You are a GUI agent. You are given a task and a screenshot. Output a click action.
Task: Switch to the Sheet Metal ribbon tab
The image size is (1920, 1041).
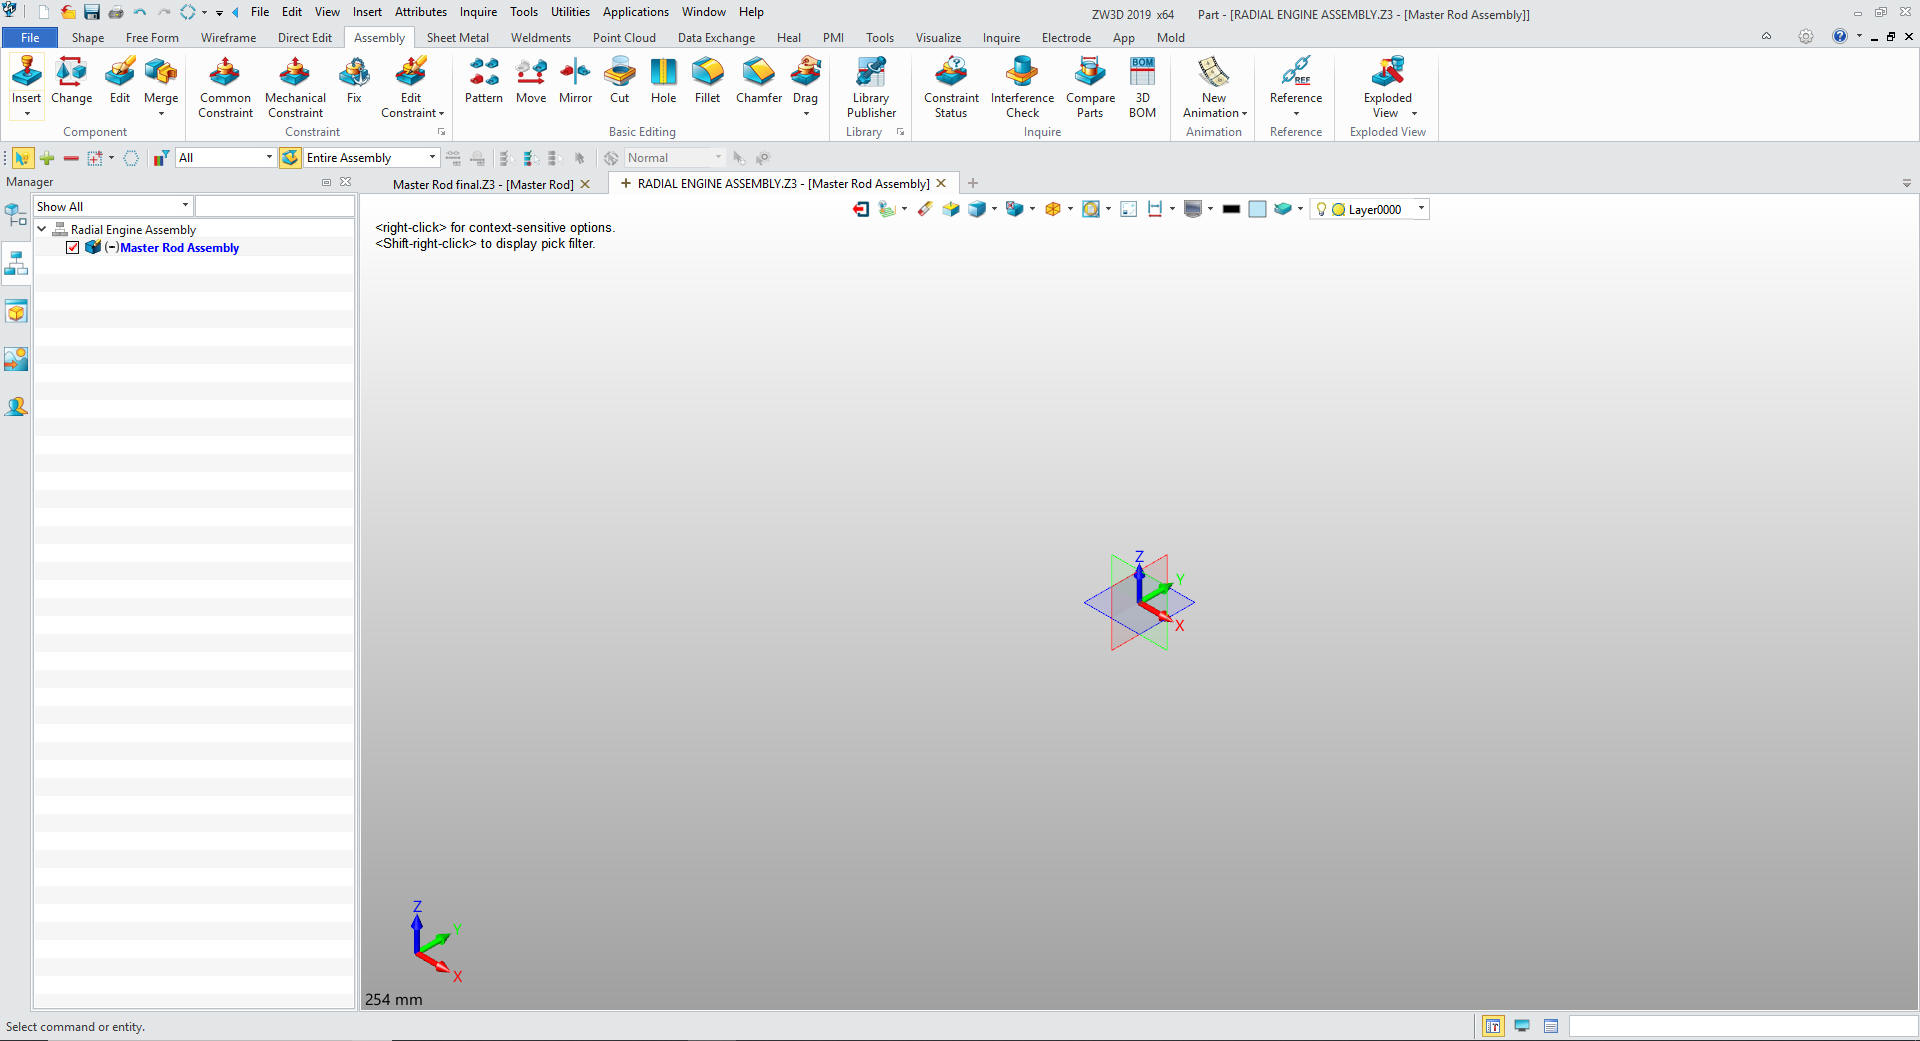pyautogui.click(x=457, y=38)
